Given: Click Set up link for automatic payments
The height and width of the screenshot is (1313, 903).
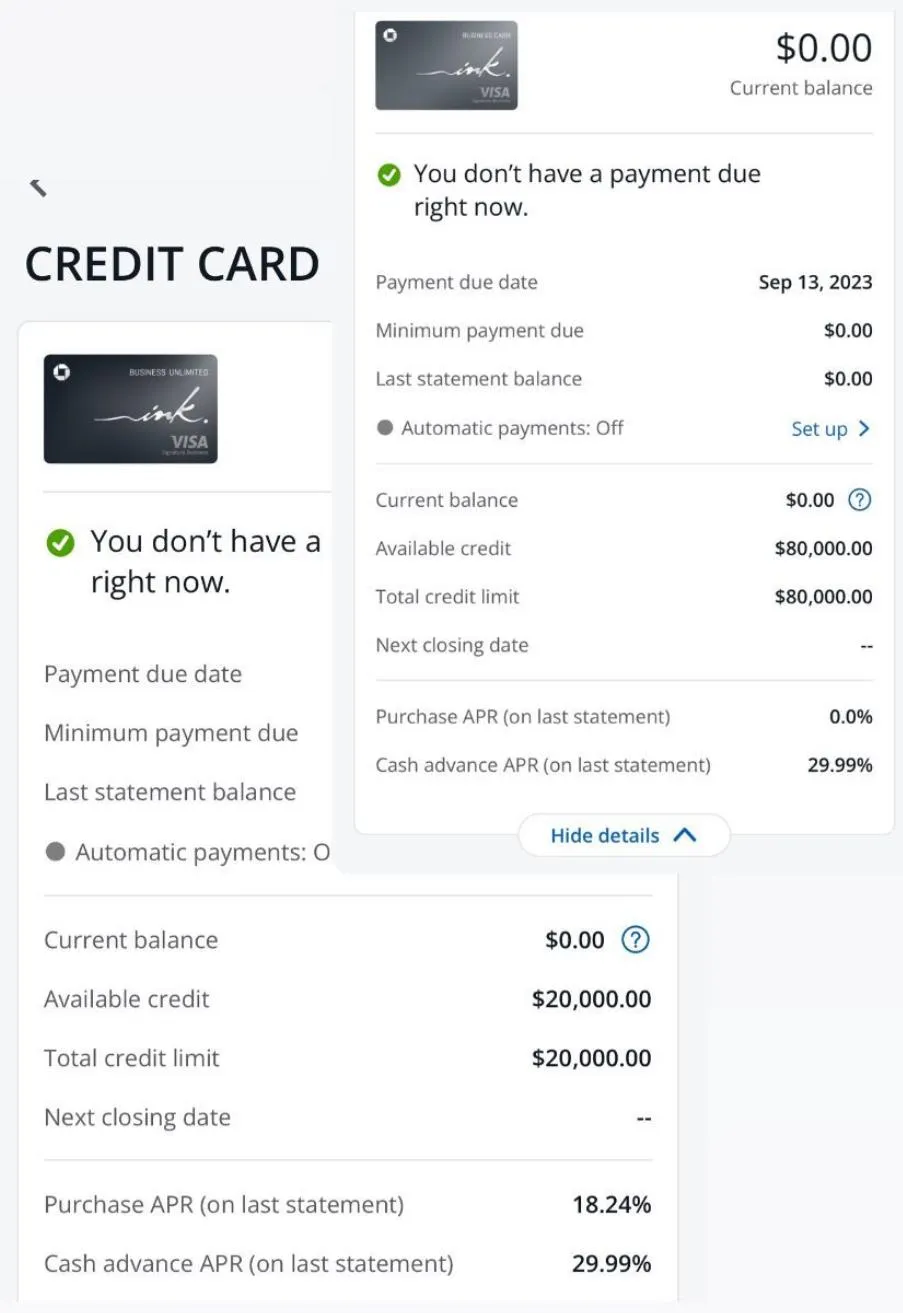Looking at the screenshot, I should tap(819, 429).
